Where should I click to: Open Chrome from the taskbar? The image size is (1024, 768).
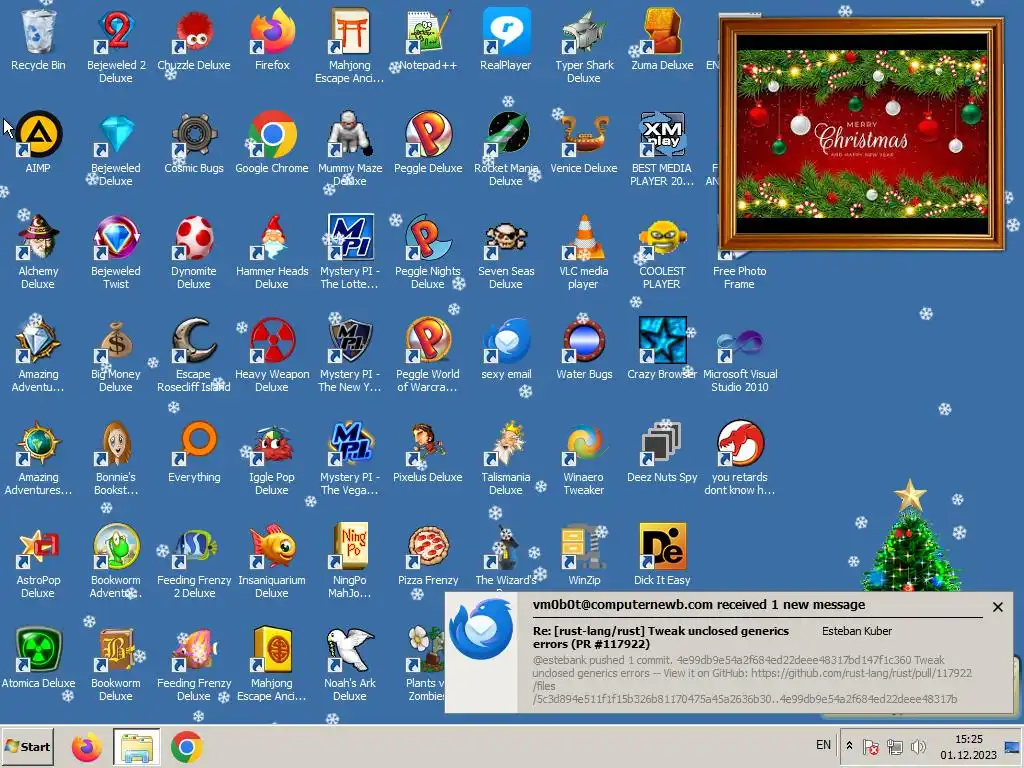point(187,747)
